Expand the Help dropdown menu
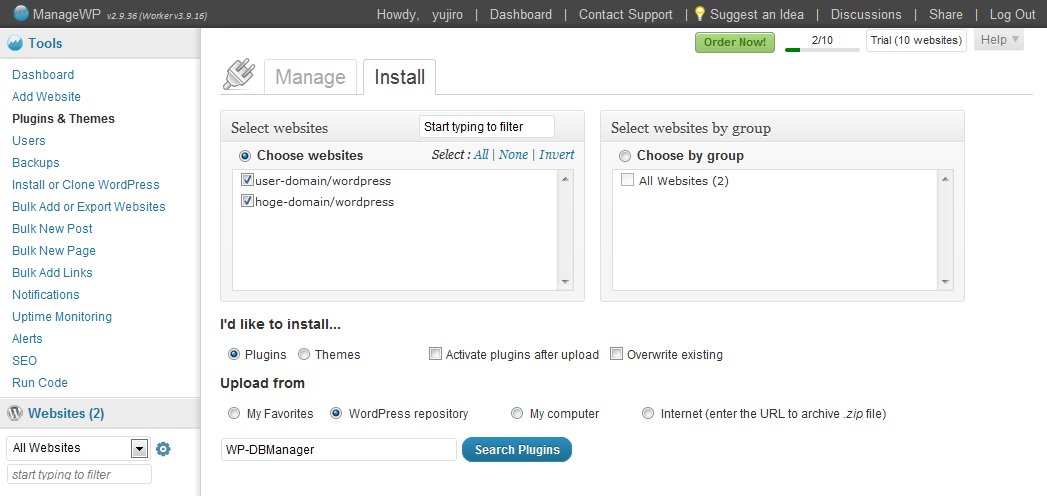Viewport: 1047px width, 496px height. (999, 40)
